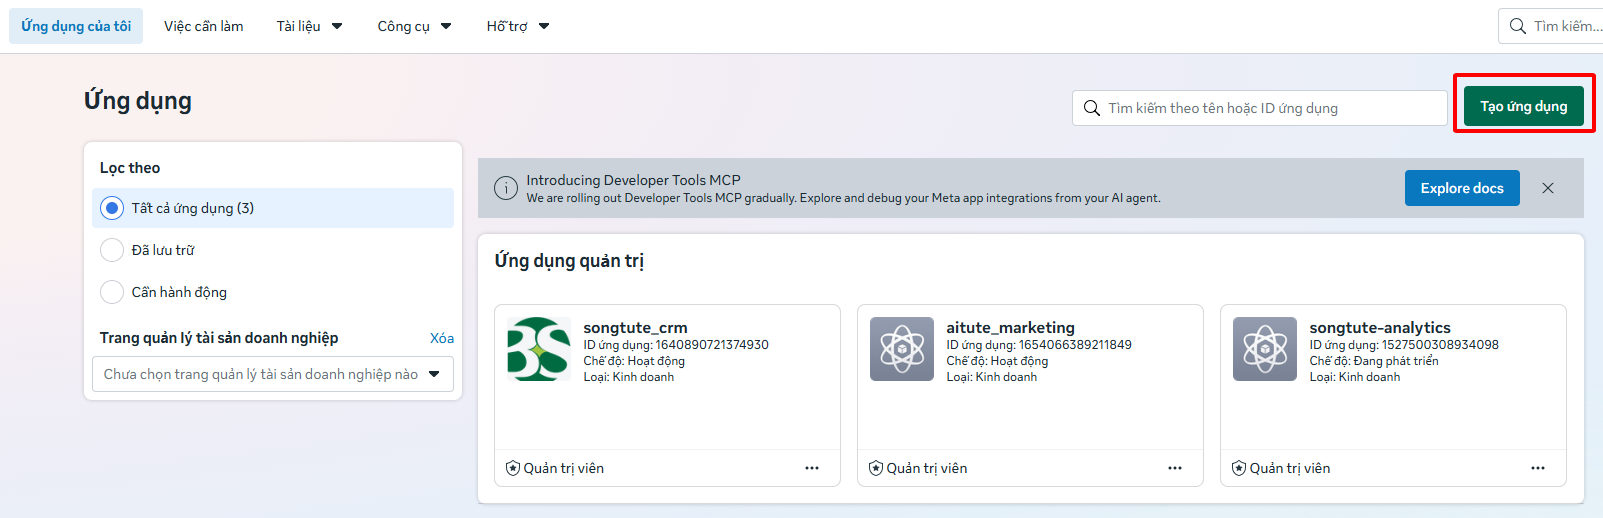Viewport: 1603px width, 518px height.
Task: Click Quản trị viên on songtute_crm card
Action: pos(564,468)
